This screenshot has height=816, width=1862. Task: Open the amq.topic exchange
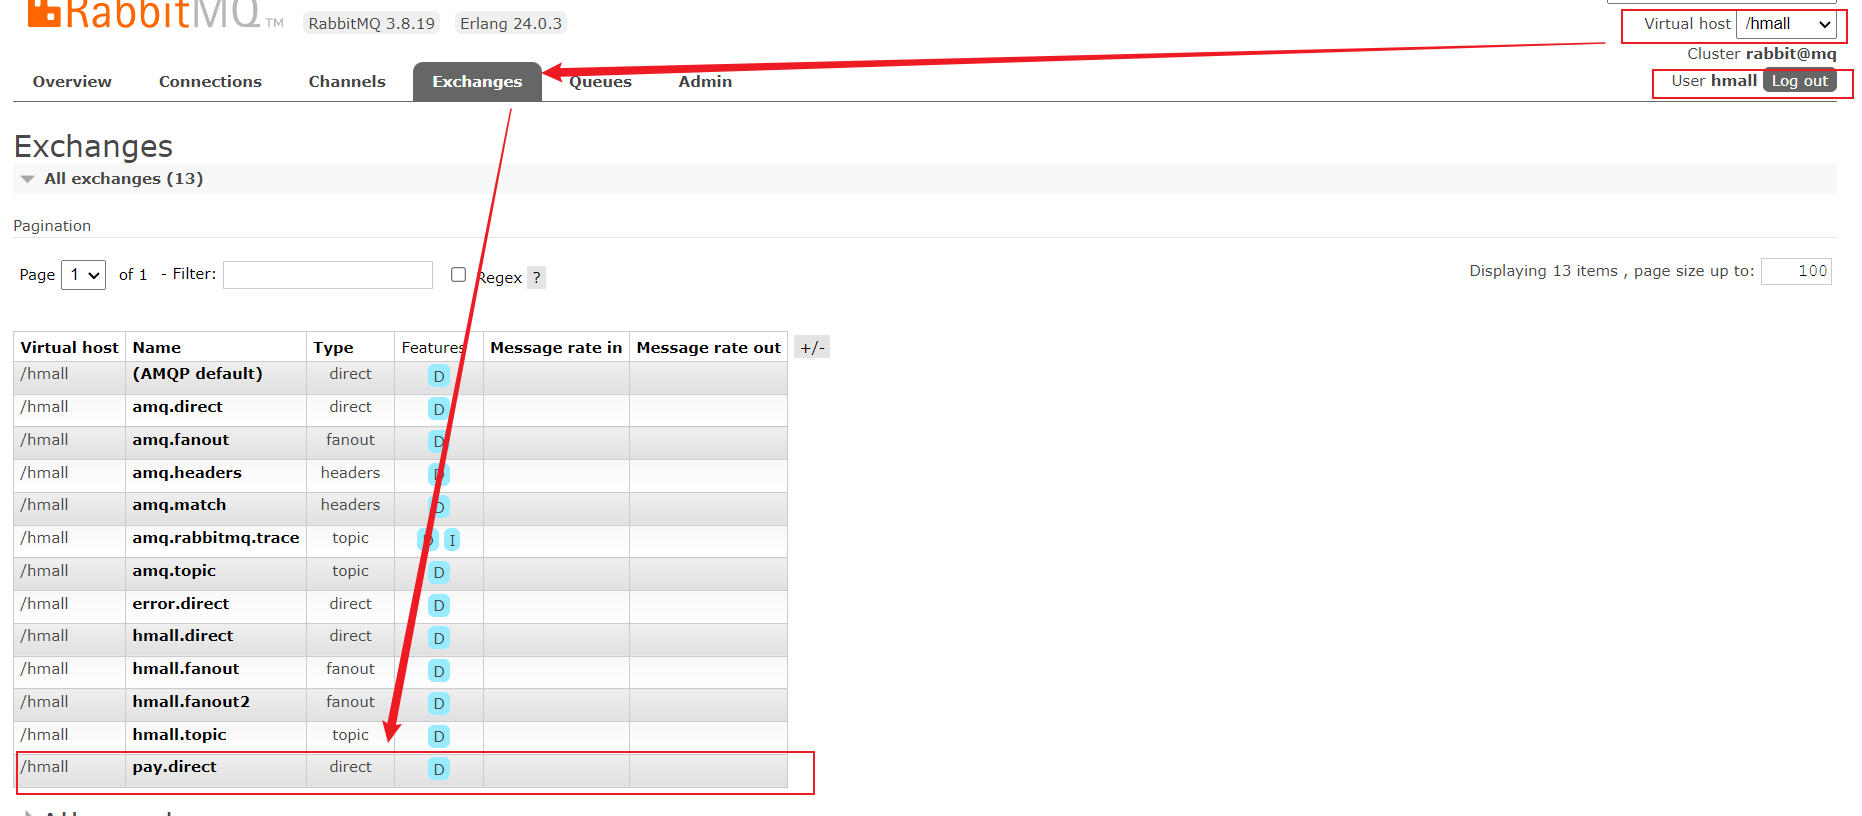[x=174, y=571]
